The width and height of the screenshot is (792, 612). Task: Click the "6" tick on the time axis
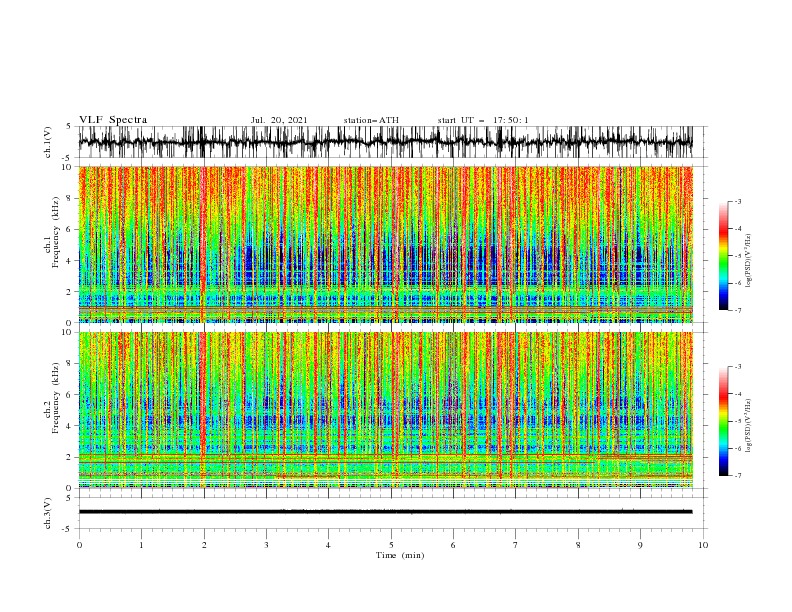point(453,545)
